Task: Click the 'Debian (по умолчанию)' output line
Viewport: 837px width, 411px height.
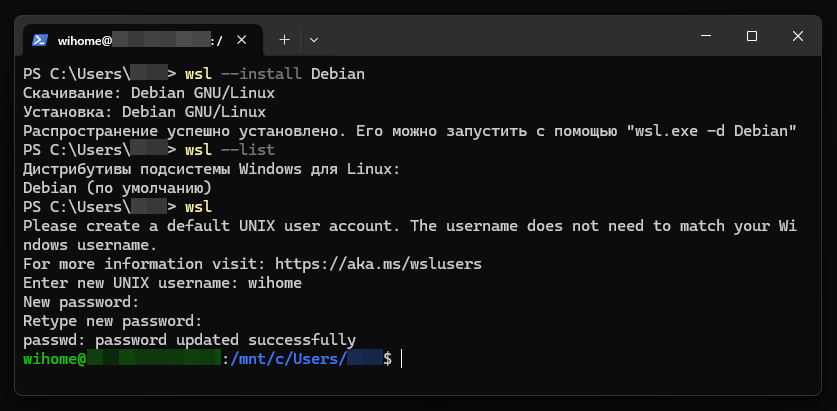Action: 117,188
